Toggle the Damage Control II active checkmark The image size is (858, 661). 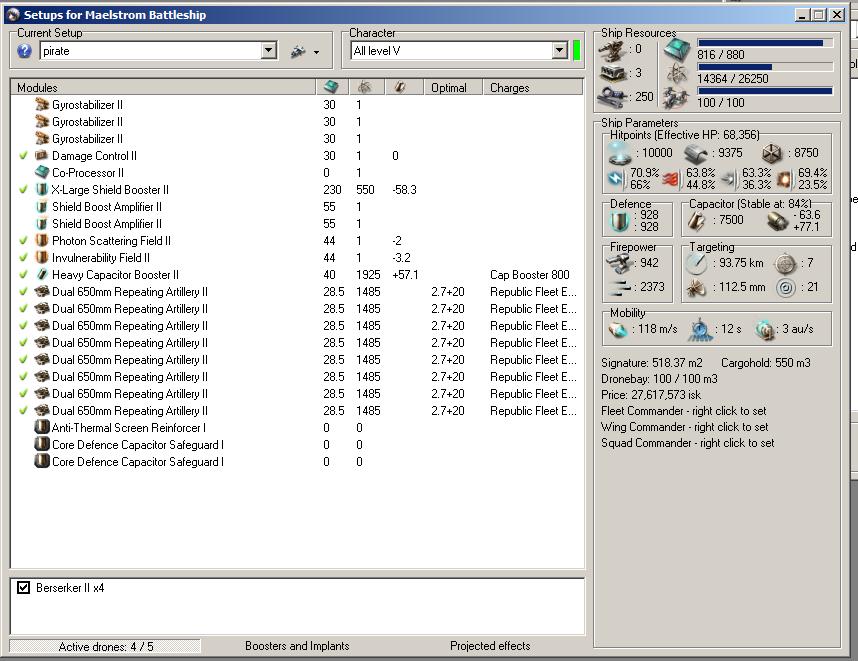(x=23, y=156)
